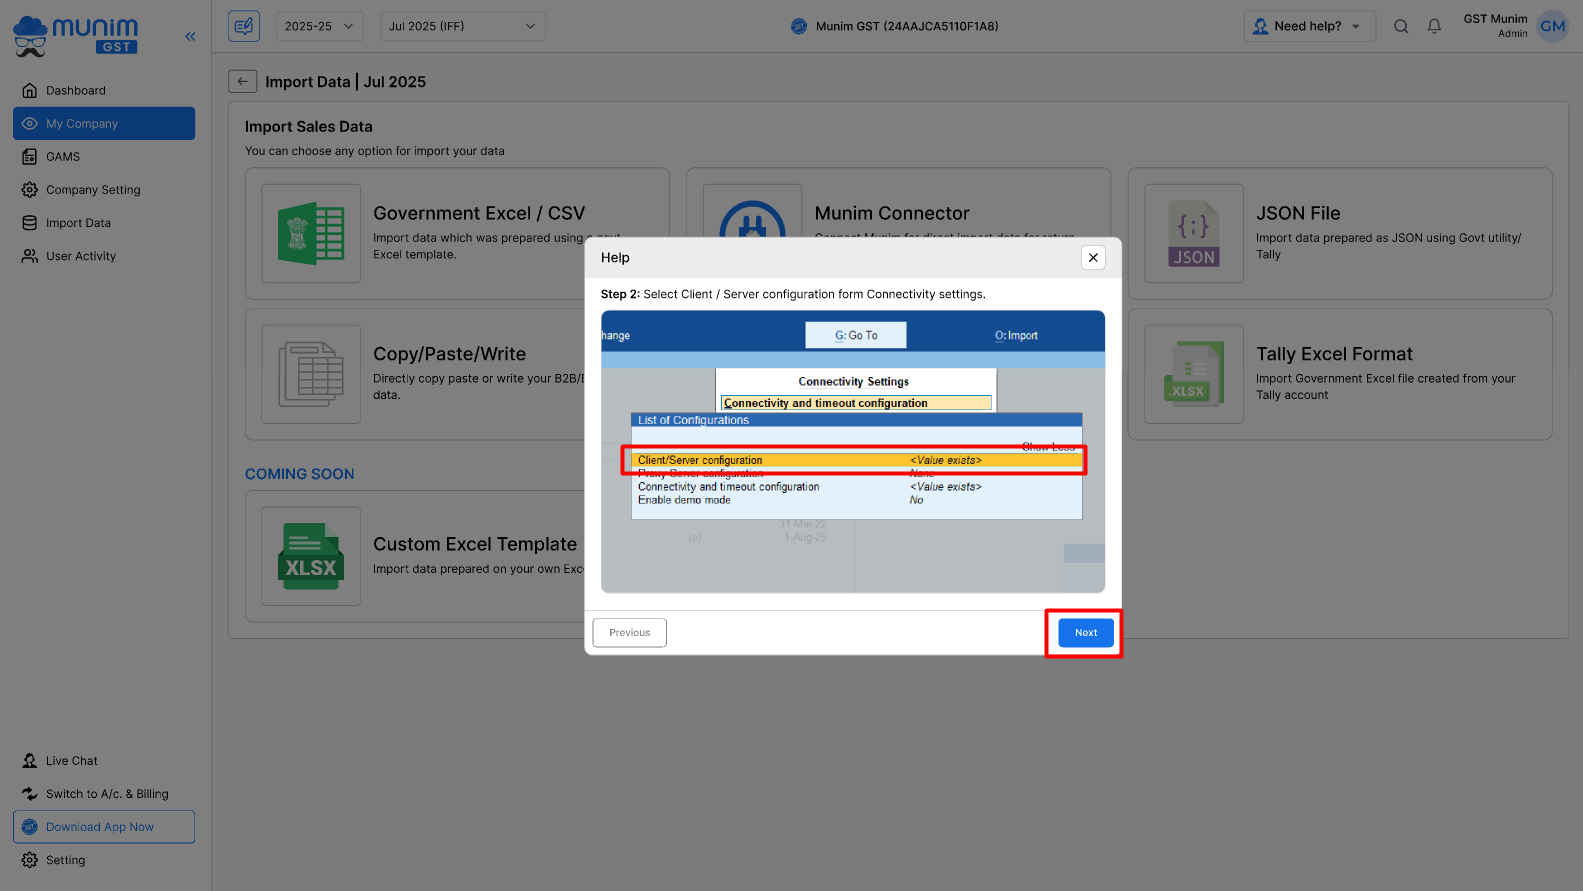The image size is (1583, 891).
Task: Click the Step 2 tutorial screenshot image
Action: click(852, 452)
